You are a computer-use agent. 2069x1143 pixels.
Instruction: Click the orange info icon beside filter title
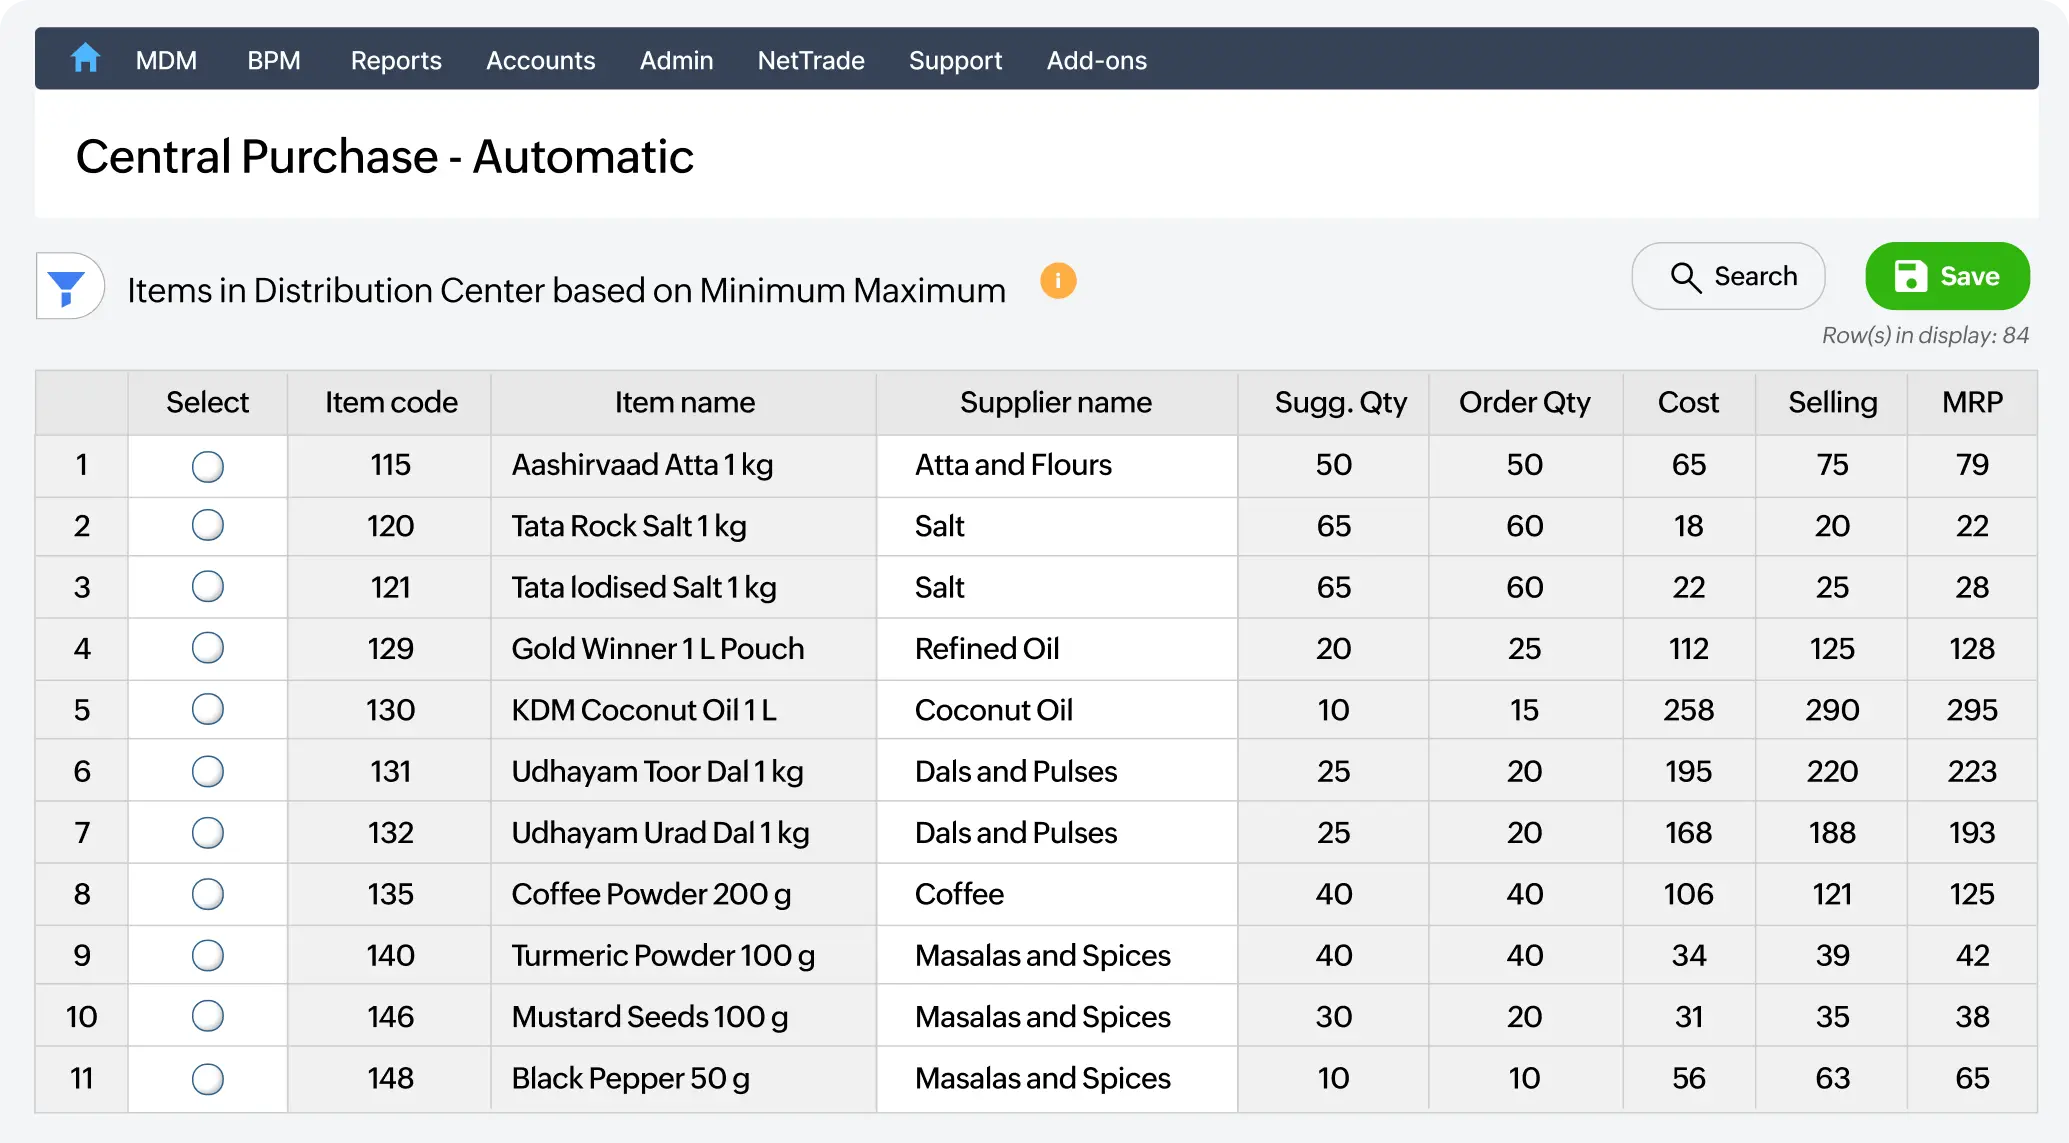[1058, 281]
